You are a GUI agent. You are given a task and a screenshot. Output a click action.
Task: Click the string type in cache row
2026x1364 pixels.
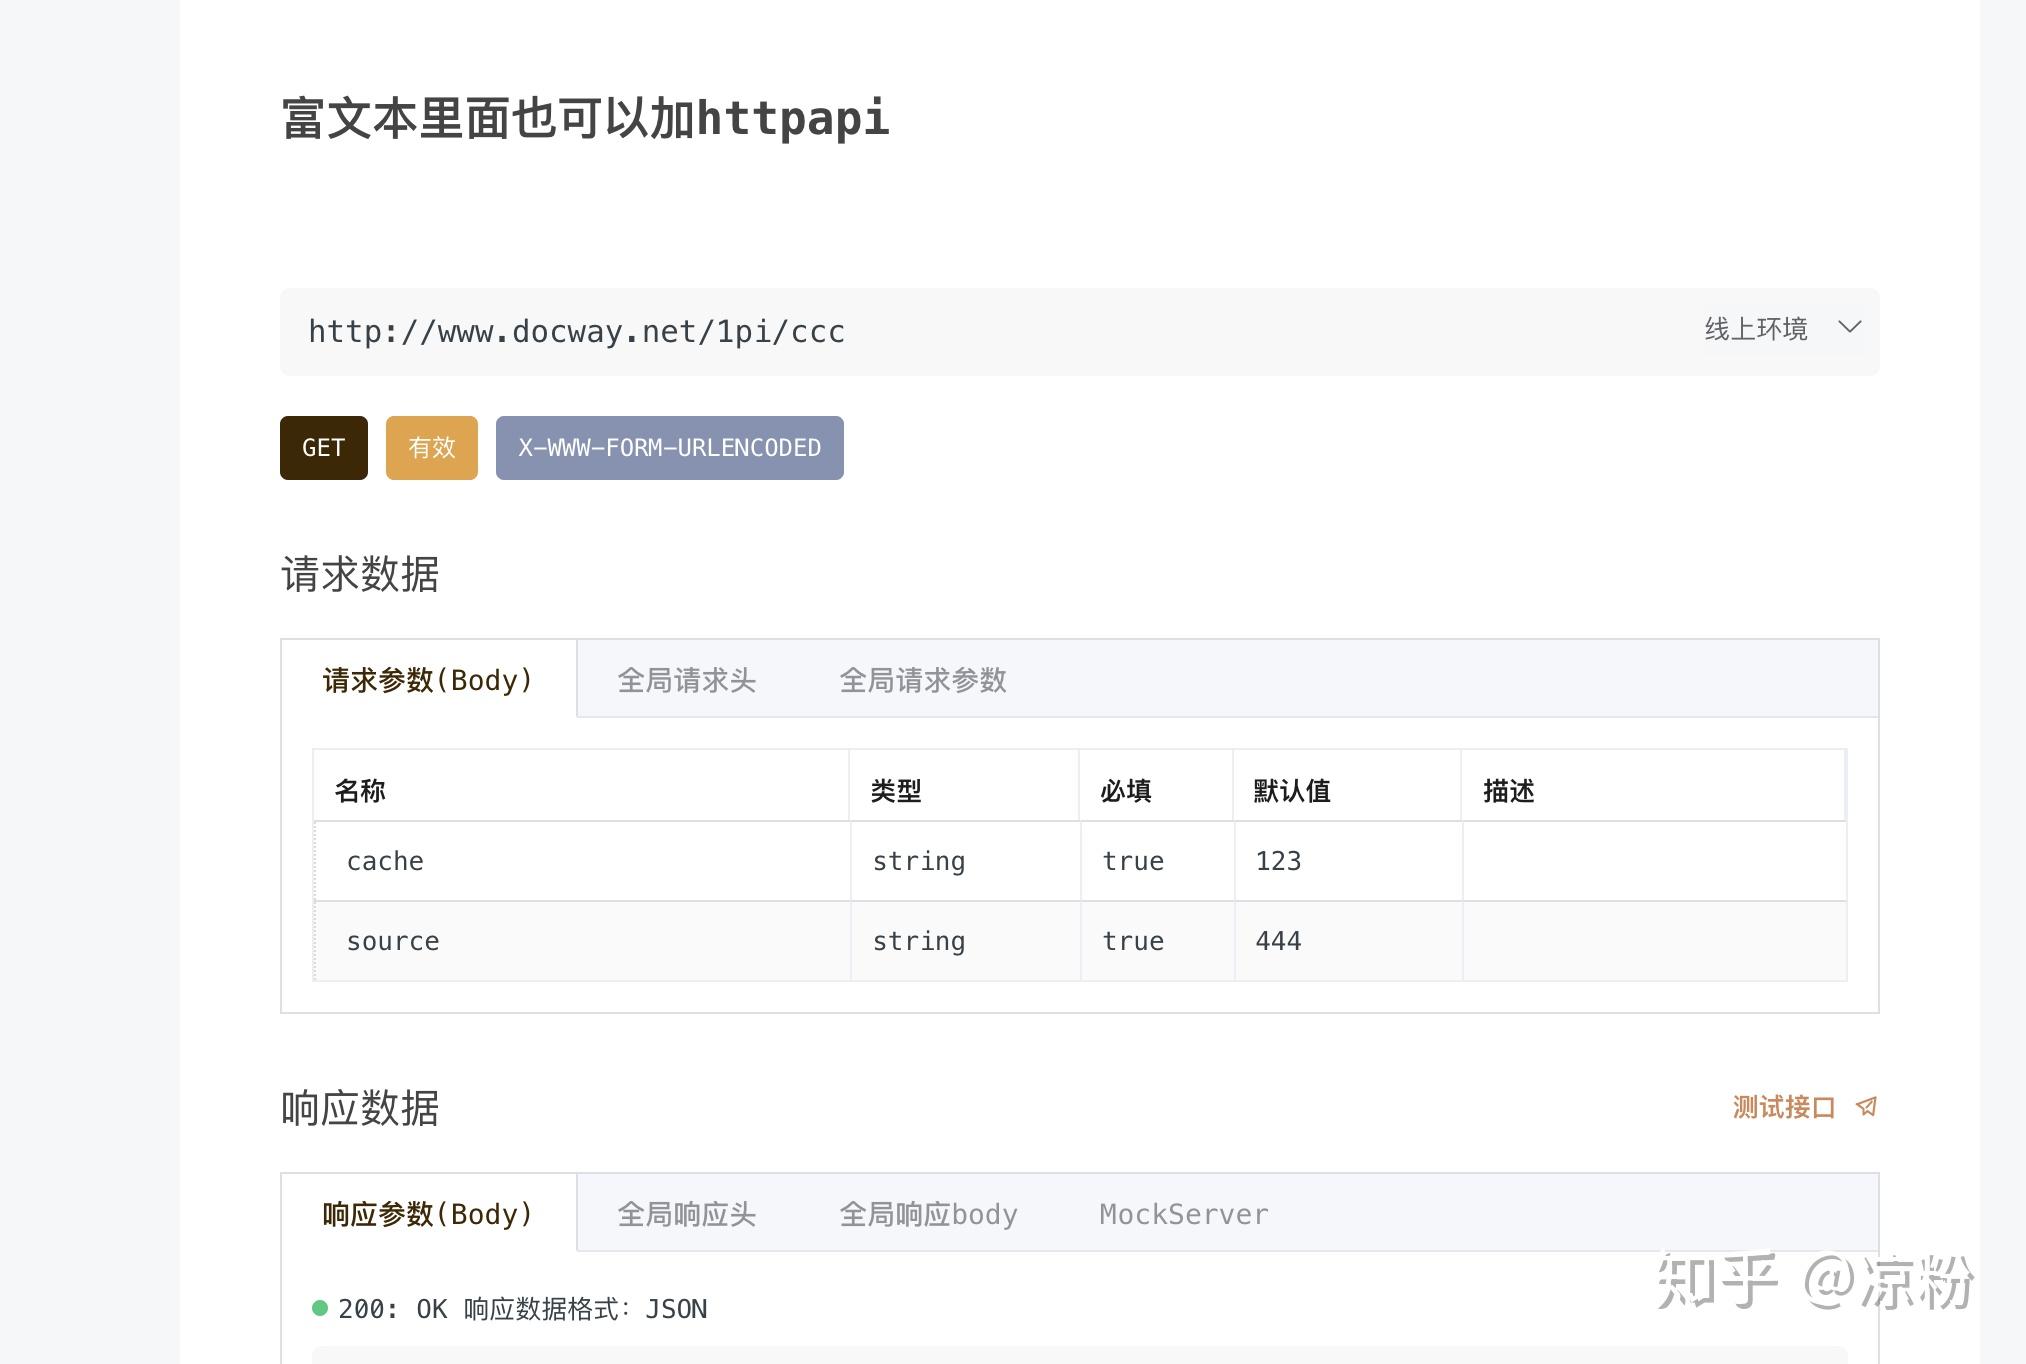[x=919, y=861]
